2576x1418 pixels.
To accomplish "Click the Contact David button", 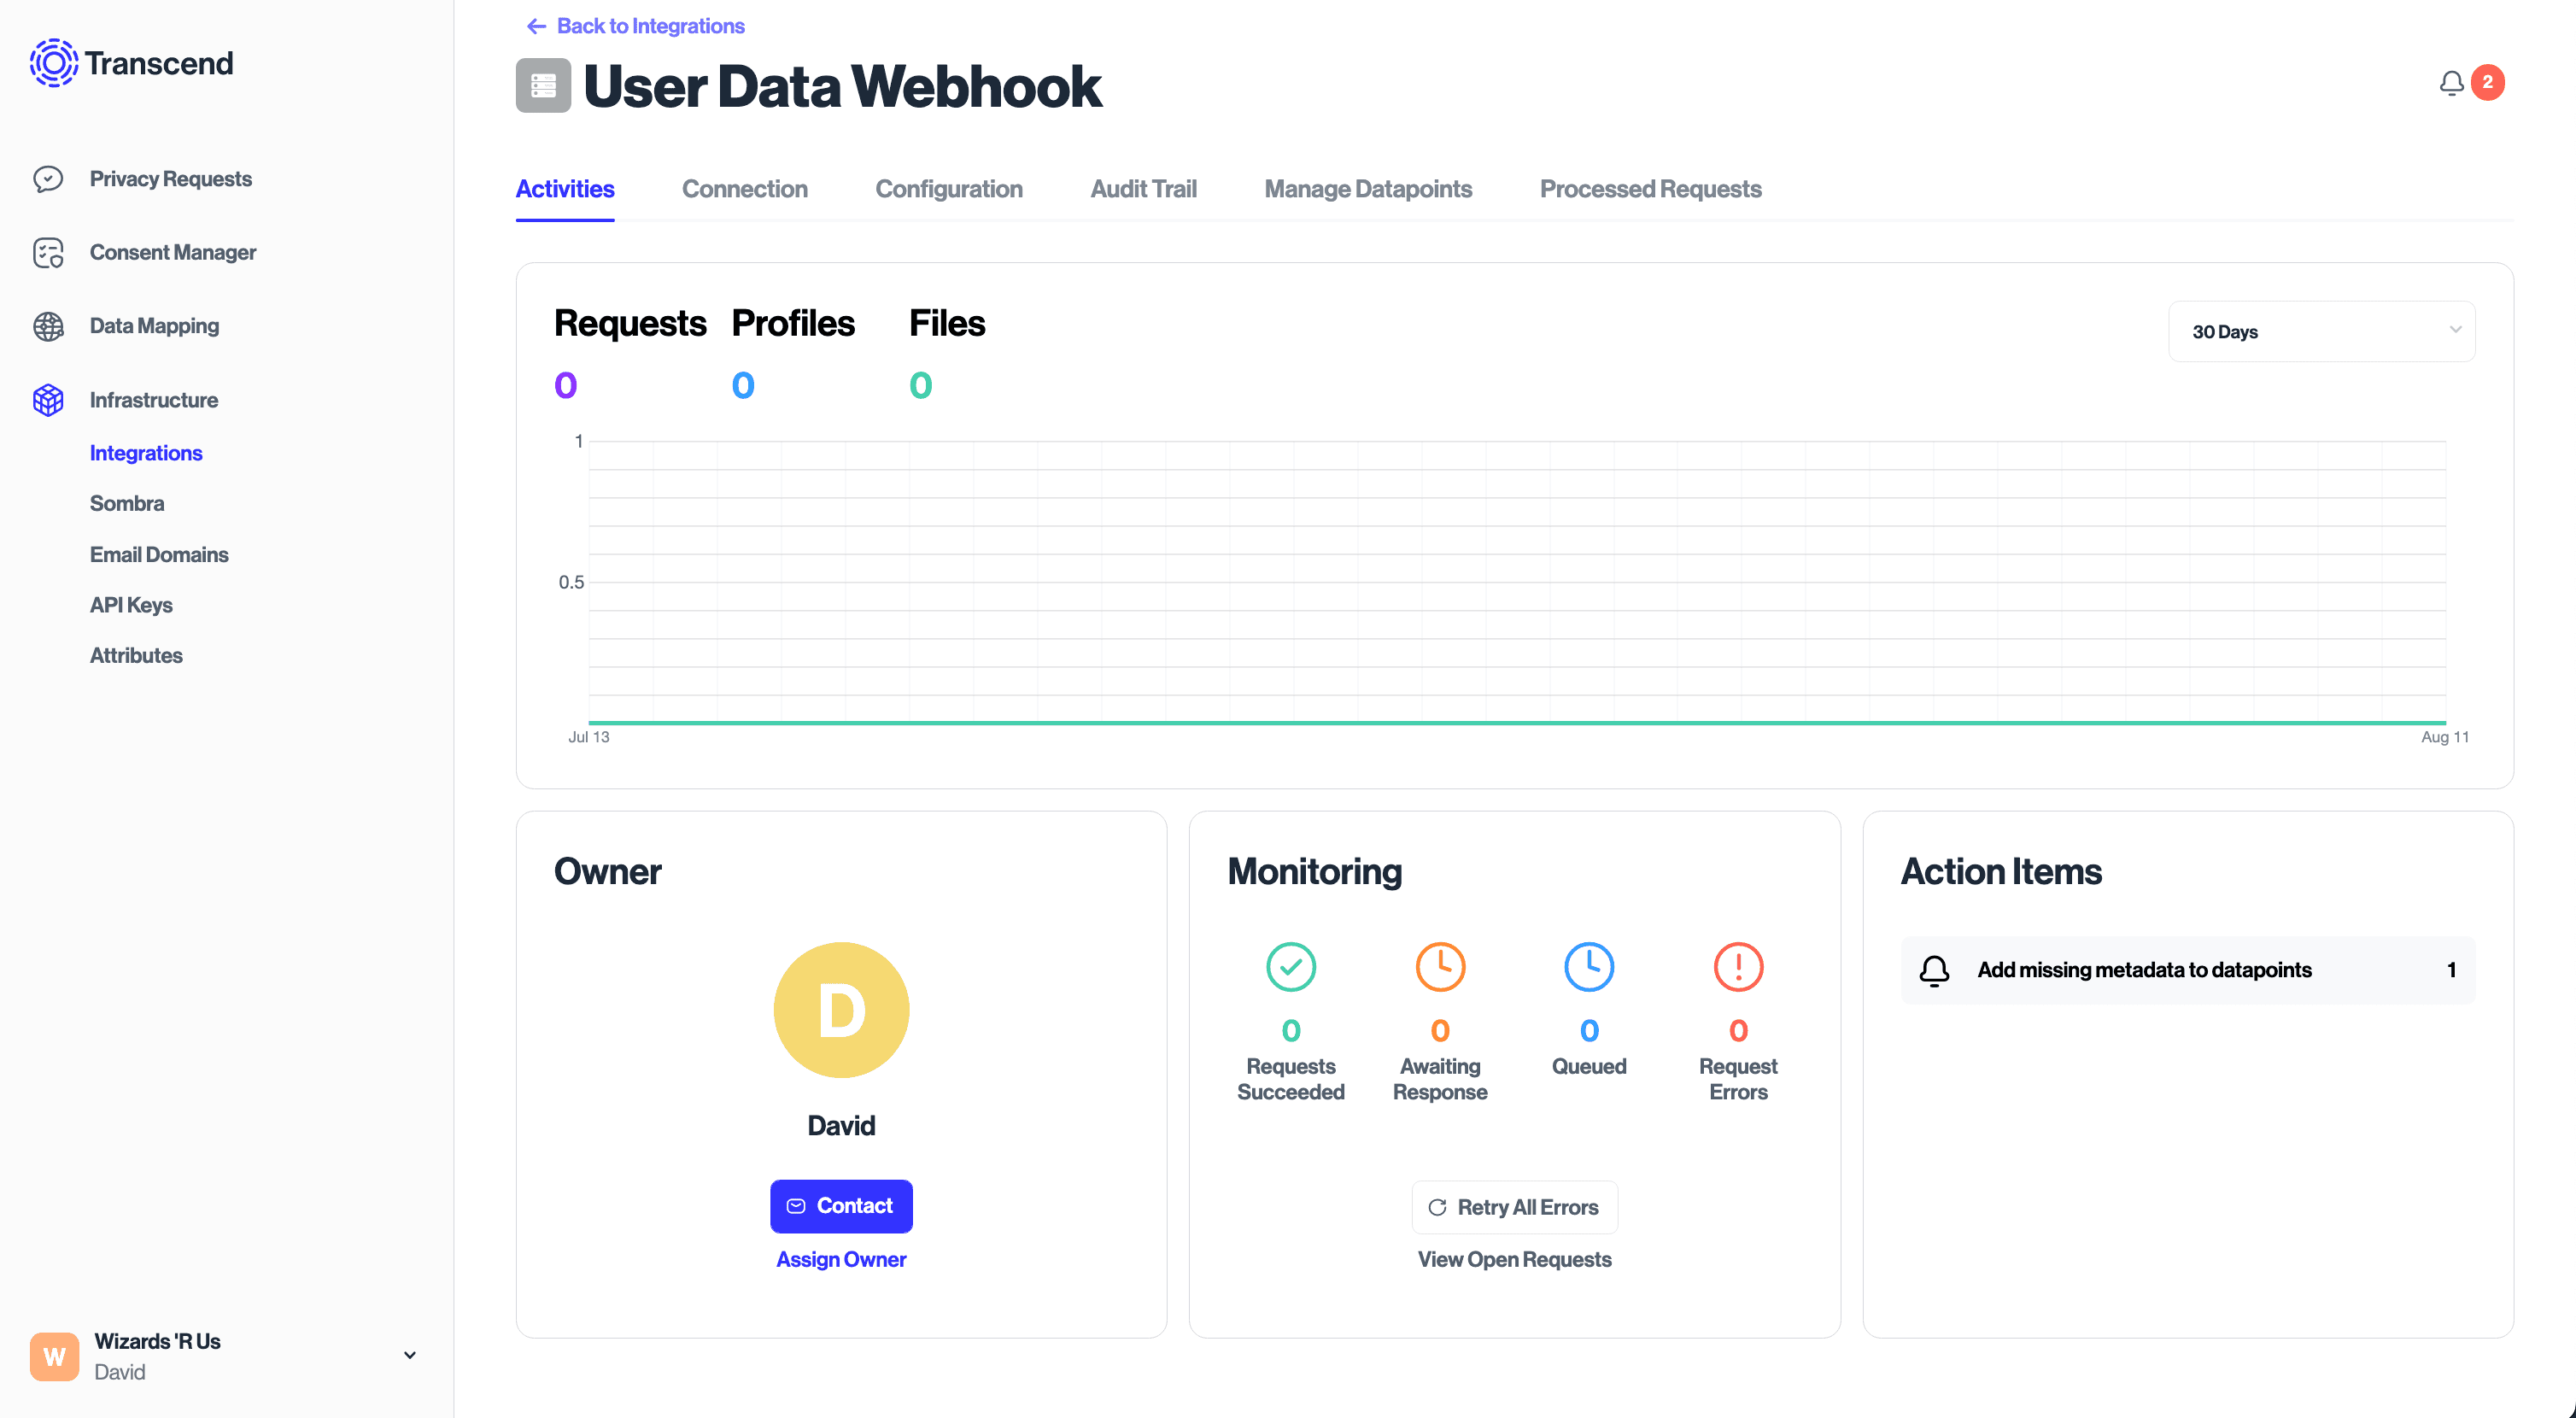I will tap(841, 1205).
